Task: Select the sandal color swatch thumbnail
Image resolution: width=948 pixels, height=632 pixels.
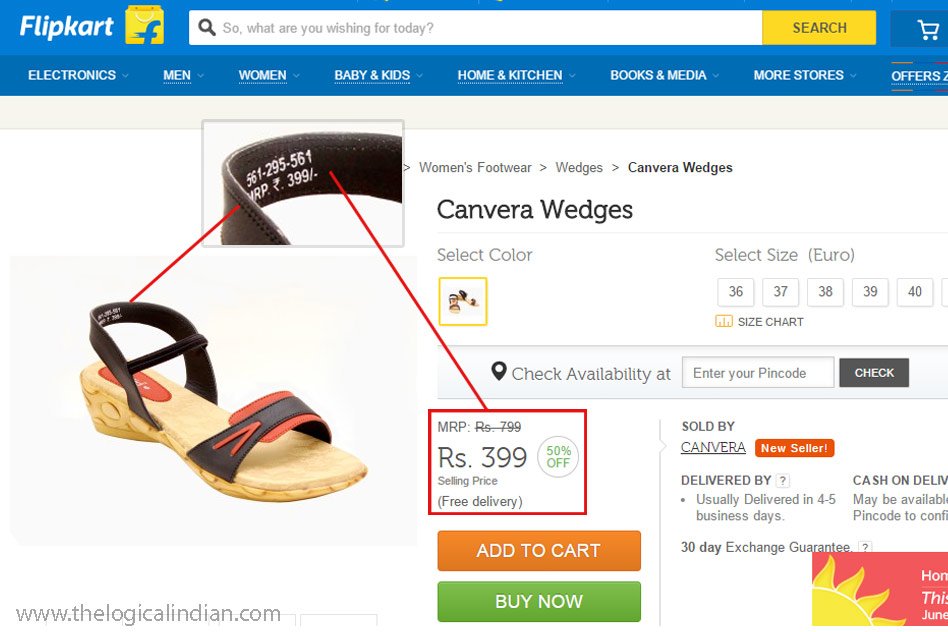Action: click(x=463, y=301)
